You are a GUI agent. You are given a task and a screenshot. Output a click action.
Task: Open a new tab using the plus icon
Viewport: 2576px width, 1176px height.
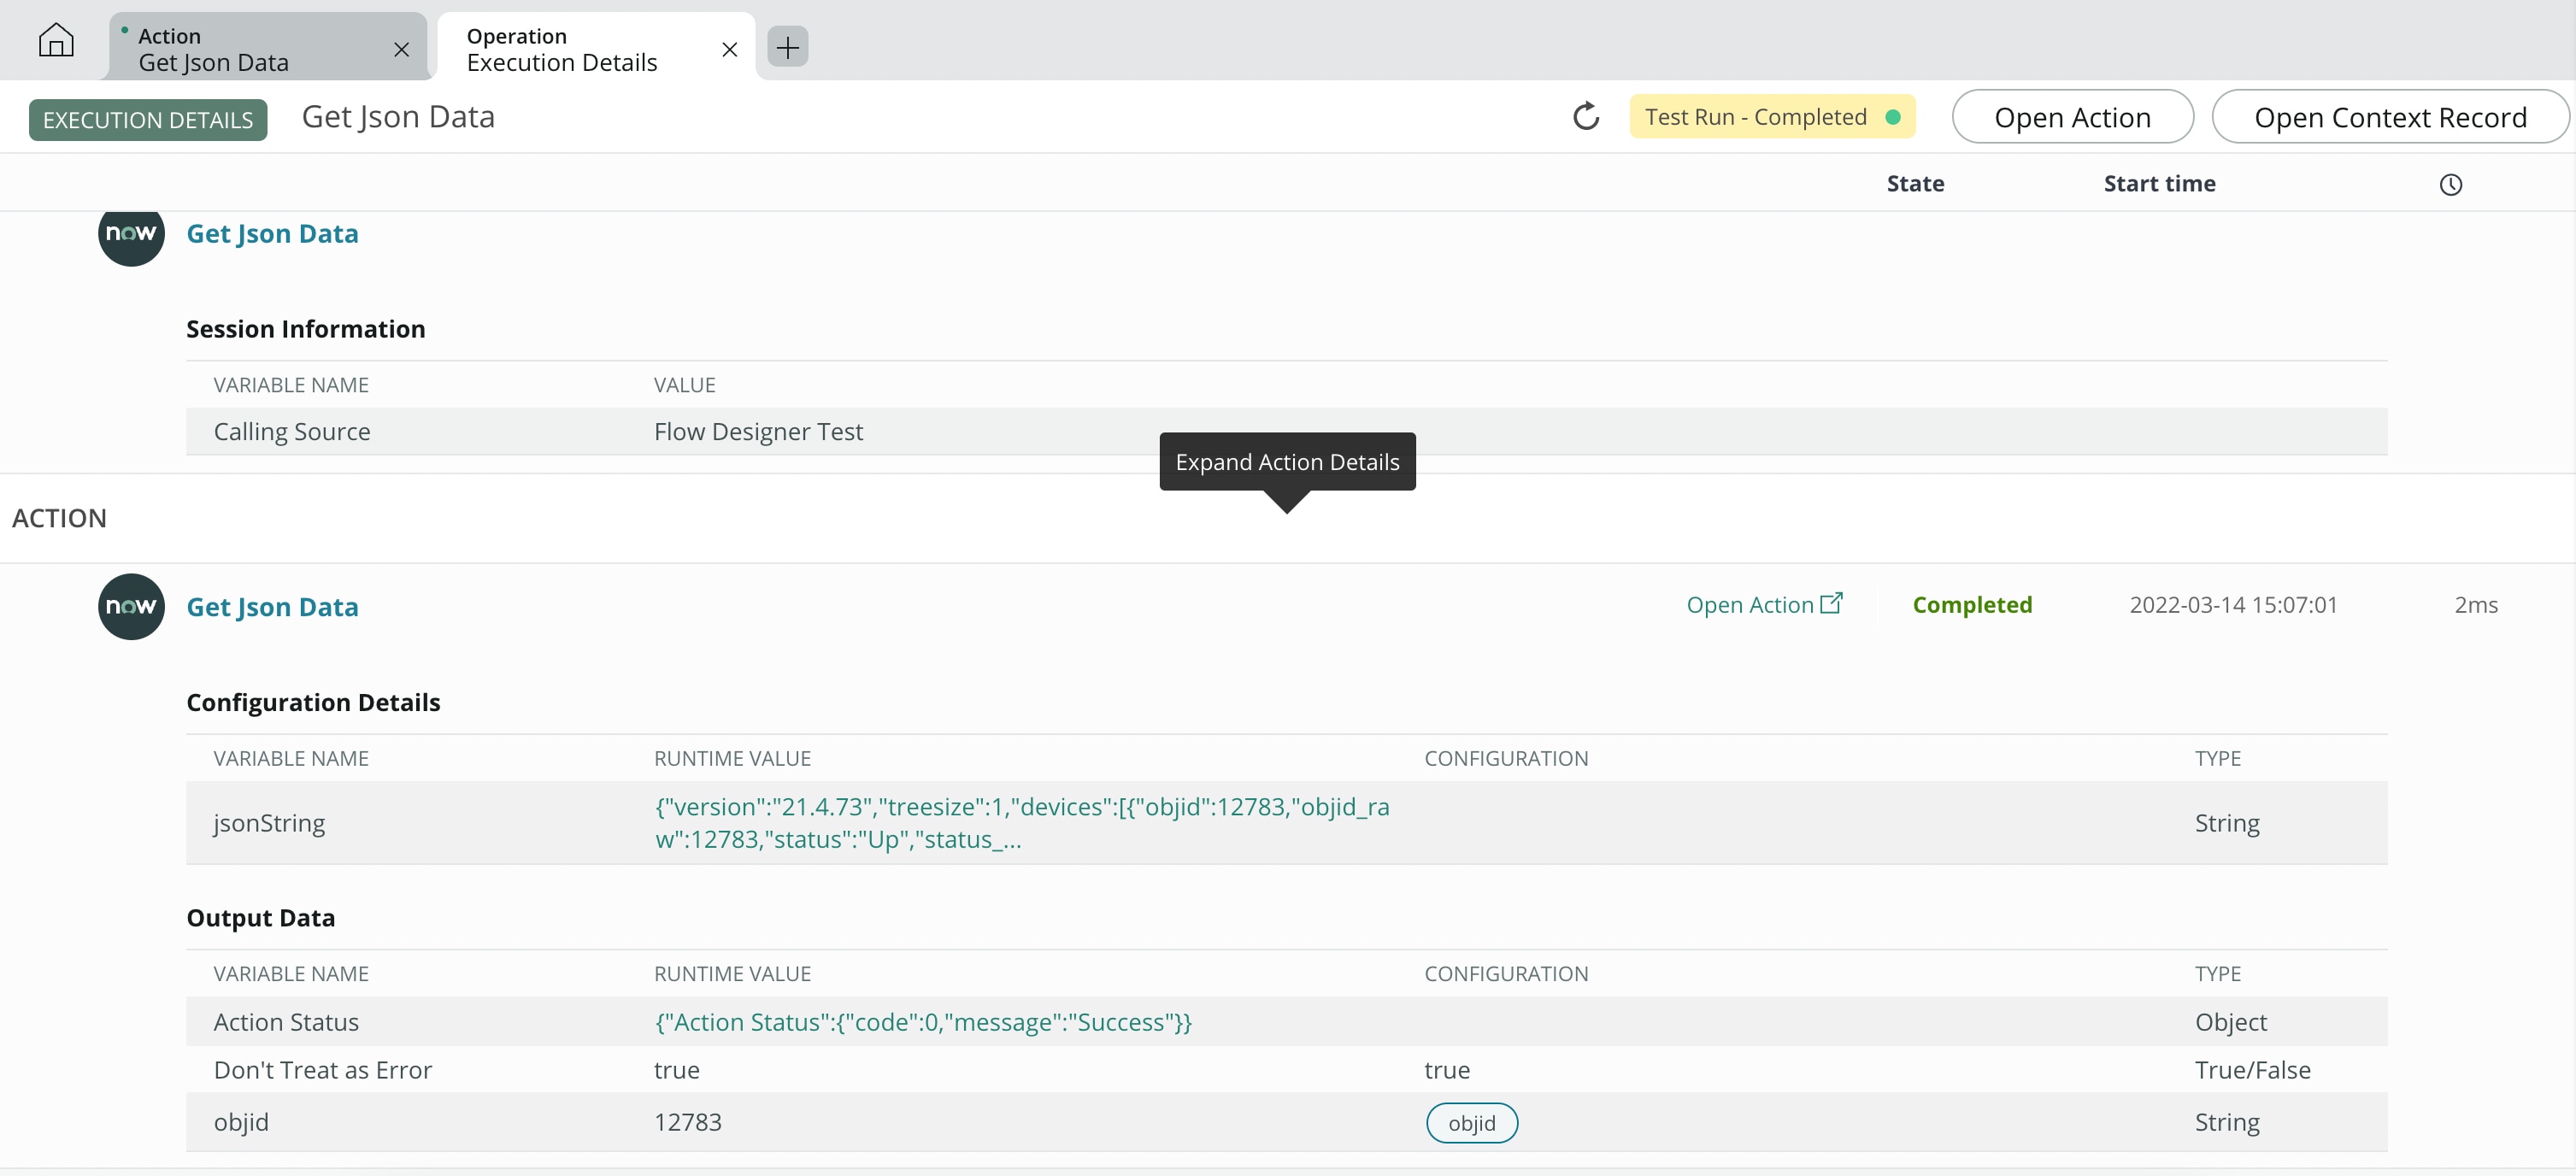pos(788,47)
